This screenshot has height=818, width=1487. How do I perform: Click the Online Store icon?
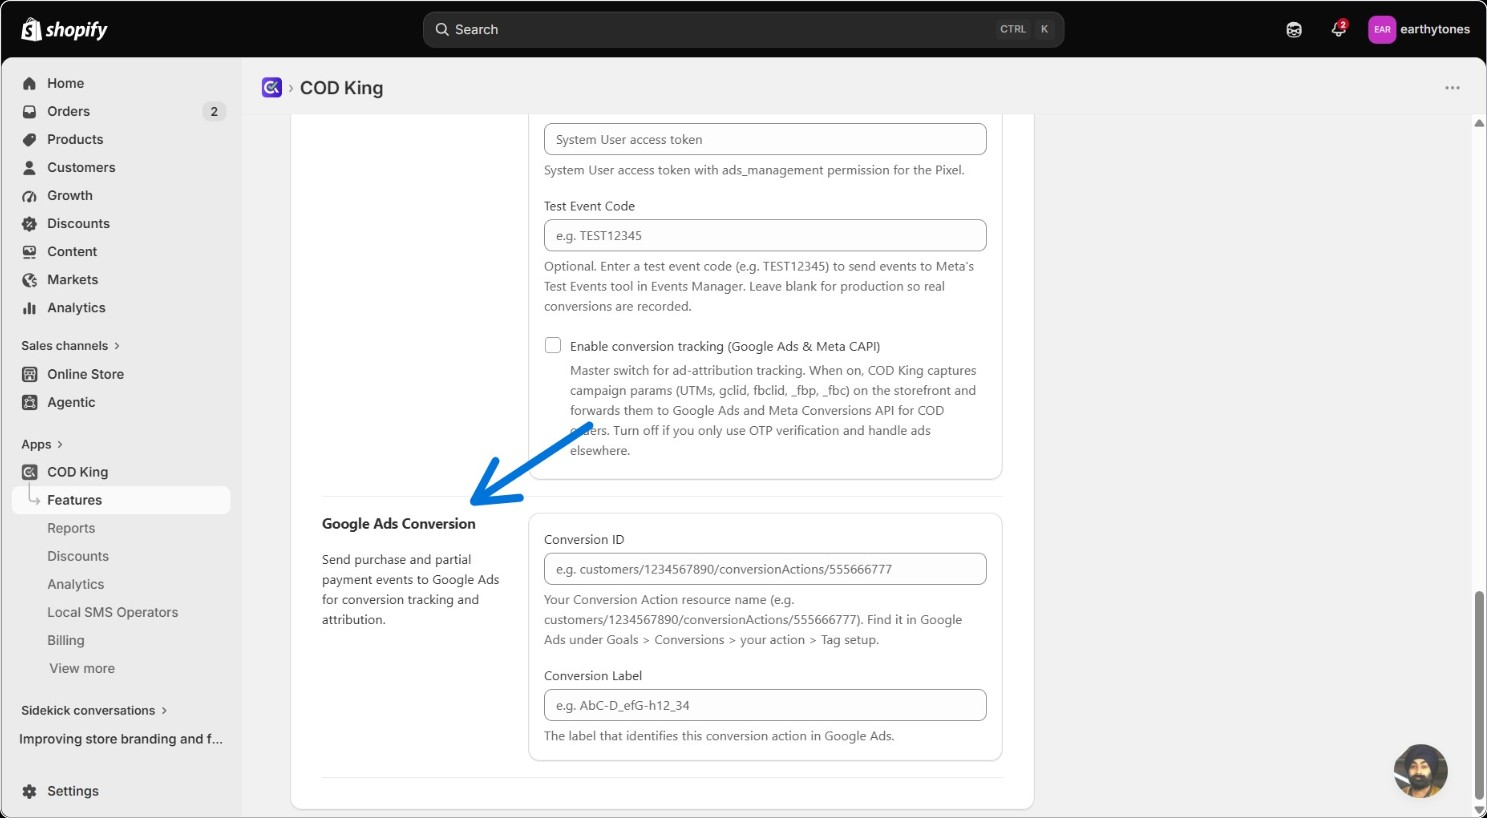coord(30,374)
